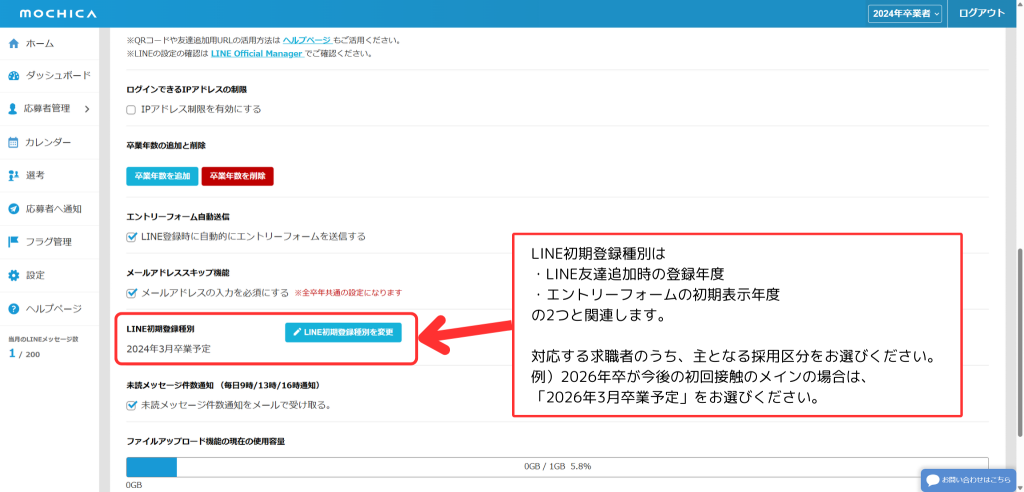Viewport: 1024px width, 492px height.
Task: Uncheck the email address required checkbox
Action: 131,293
